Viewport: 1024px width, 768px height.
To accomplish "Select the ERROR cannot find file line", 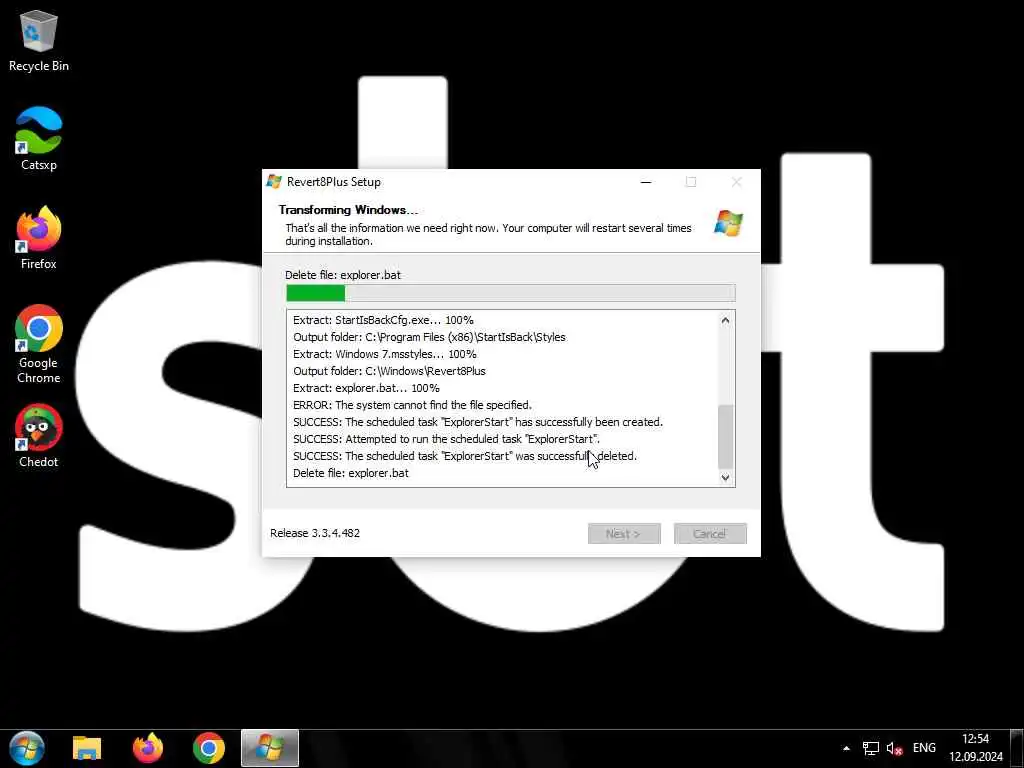I will coord(412,405).
